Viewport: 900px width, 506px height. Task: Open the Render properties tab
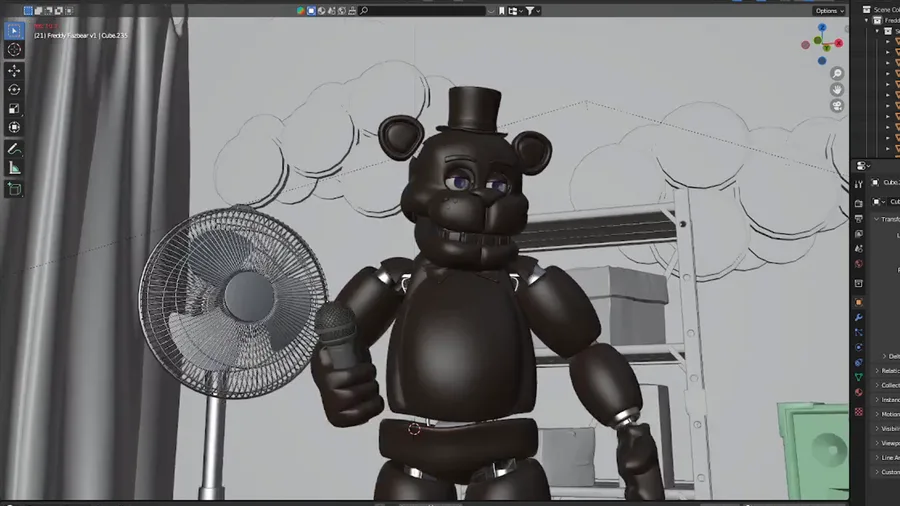[x=859, y=203]
